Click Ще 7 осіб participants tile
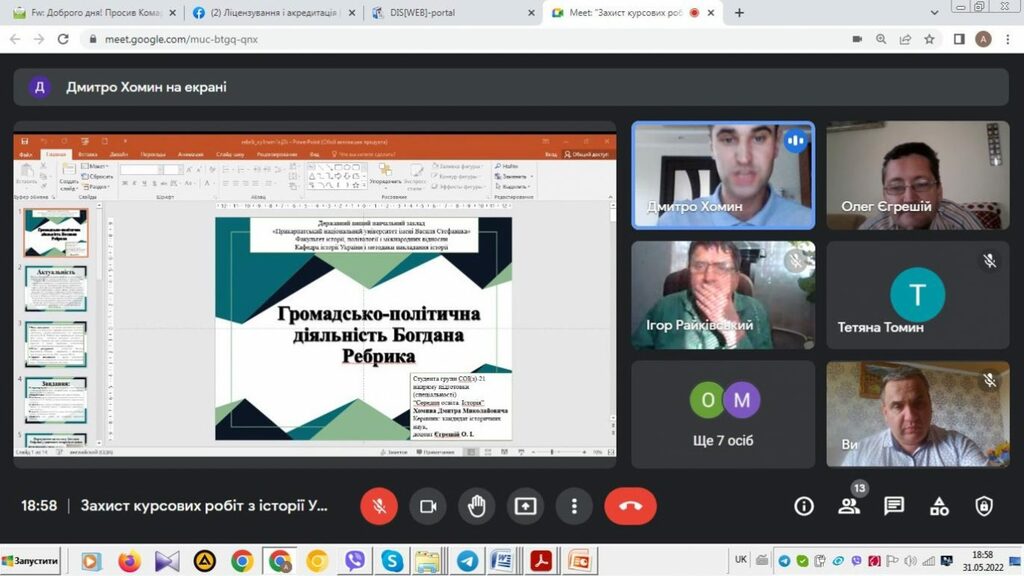The height and width of the screenshot is (576, 1024). (723, 415)
